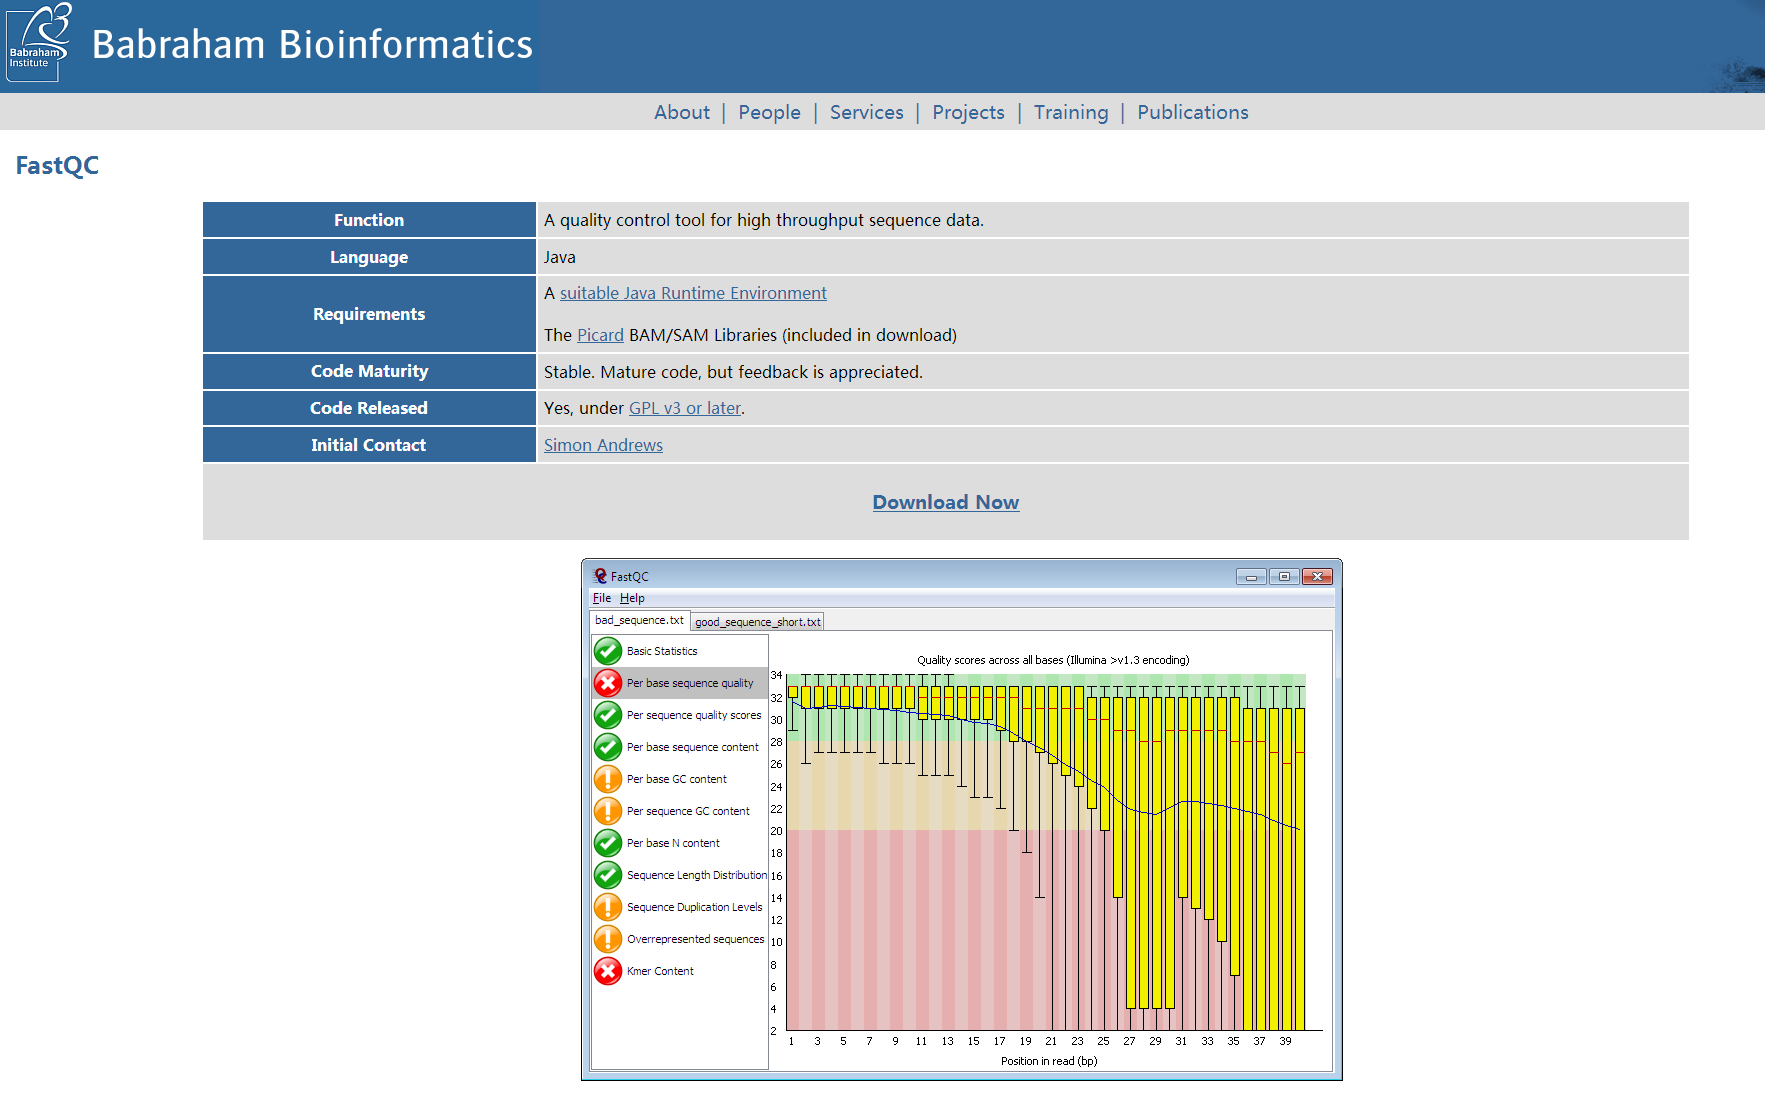Open the People navigation link

[x=769, y=112]
